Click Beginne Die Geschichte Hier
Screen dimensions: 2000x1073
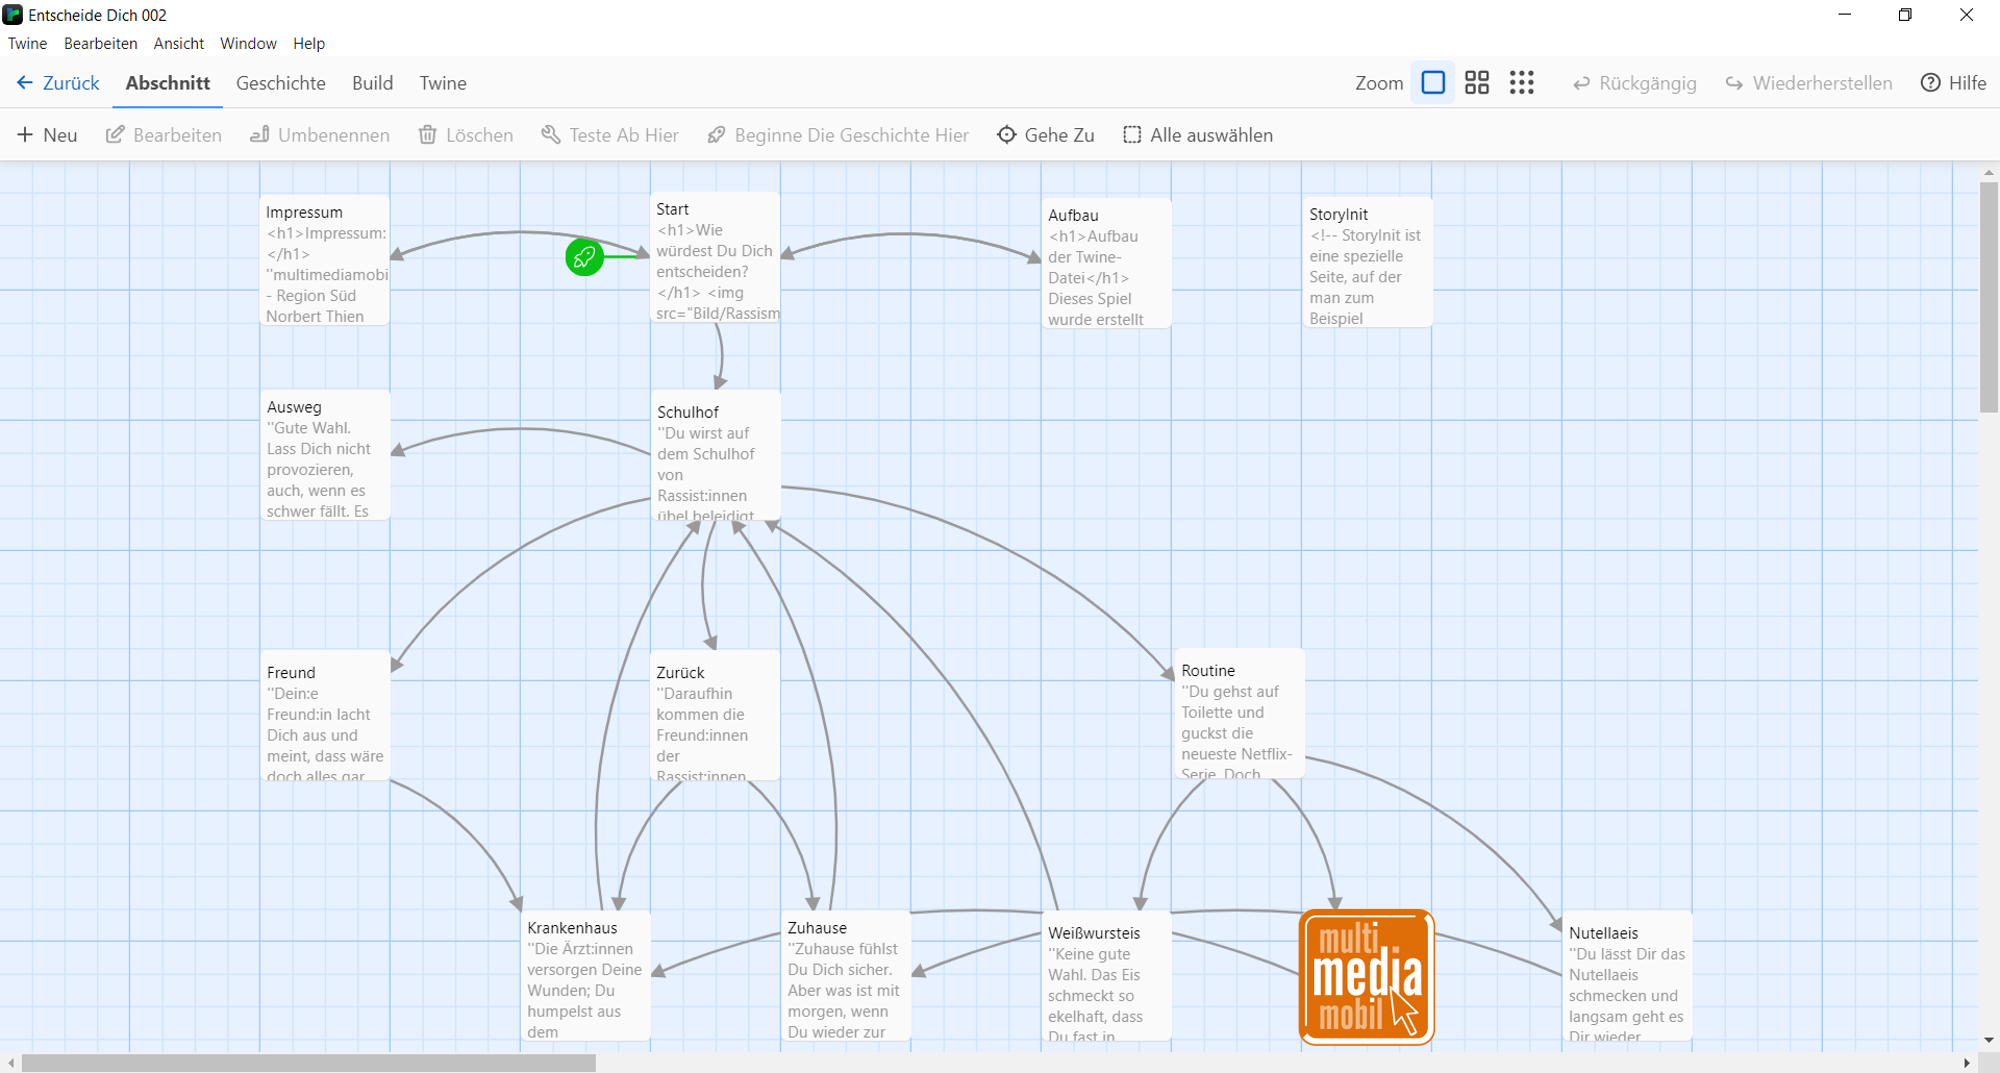click(838, 135)
